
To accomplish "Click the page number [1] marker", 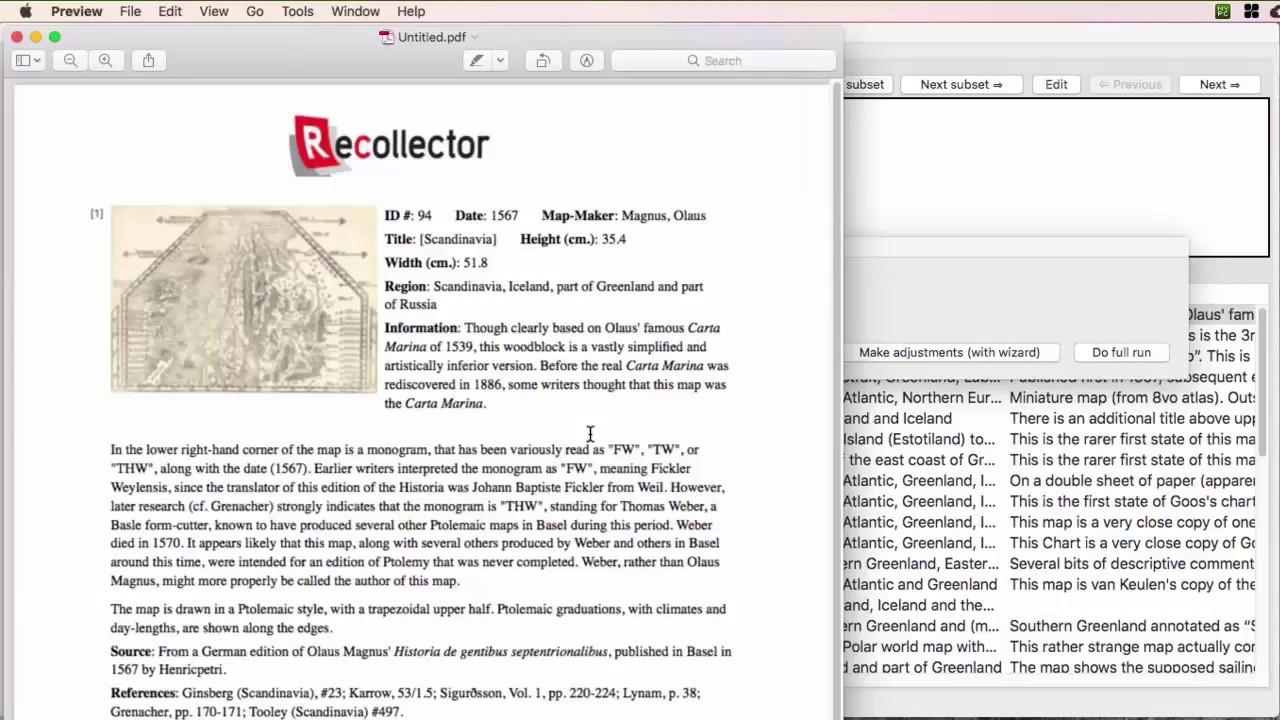I will pos(96,213).
